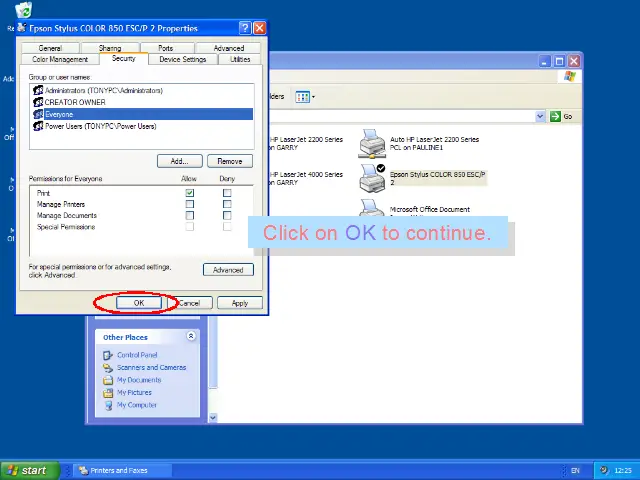Switch to the Color Management tab
Screen dimensions: 640x480
(x=60, y=59)
